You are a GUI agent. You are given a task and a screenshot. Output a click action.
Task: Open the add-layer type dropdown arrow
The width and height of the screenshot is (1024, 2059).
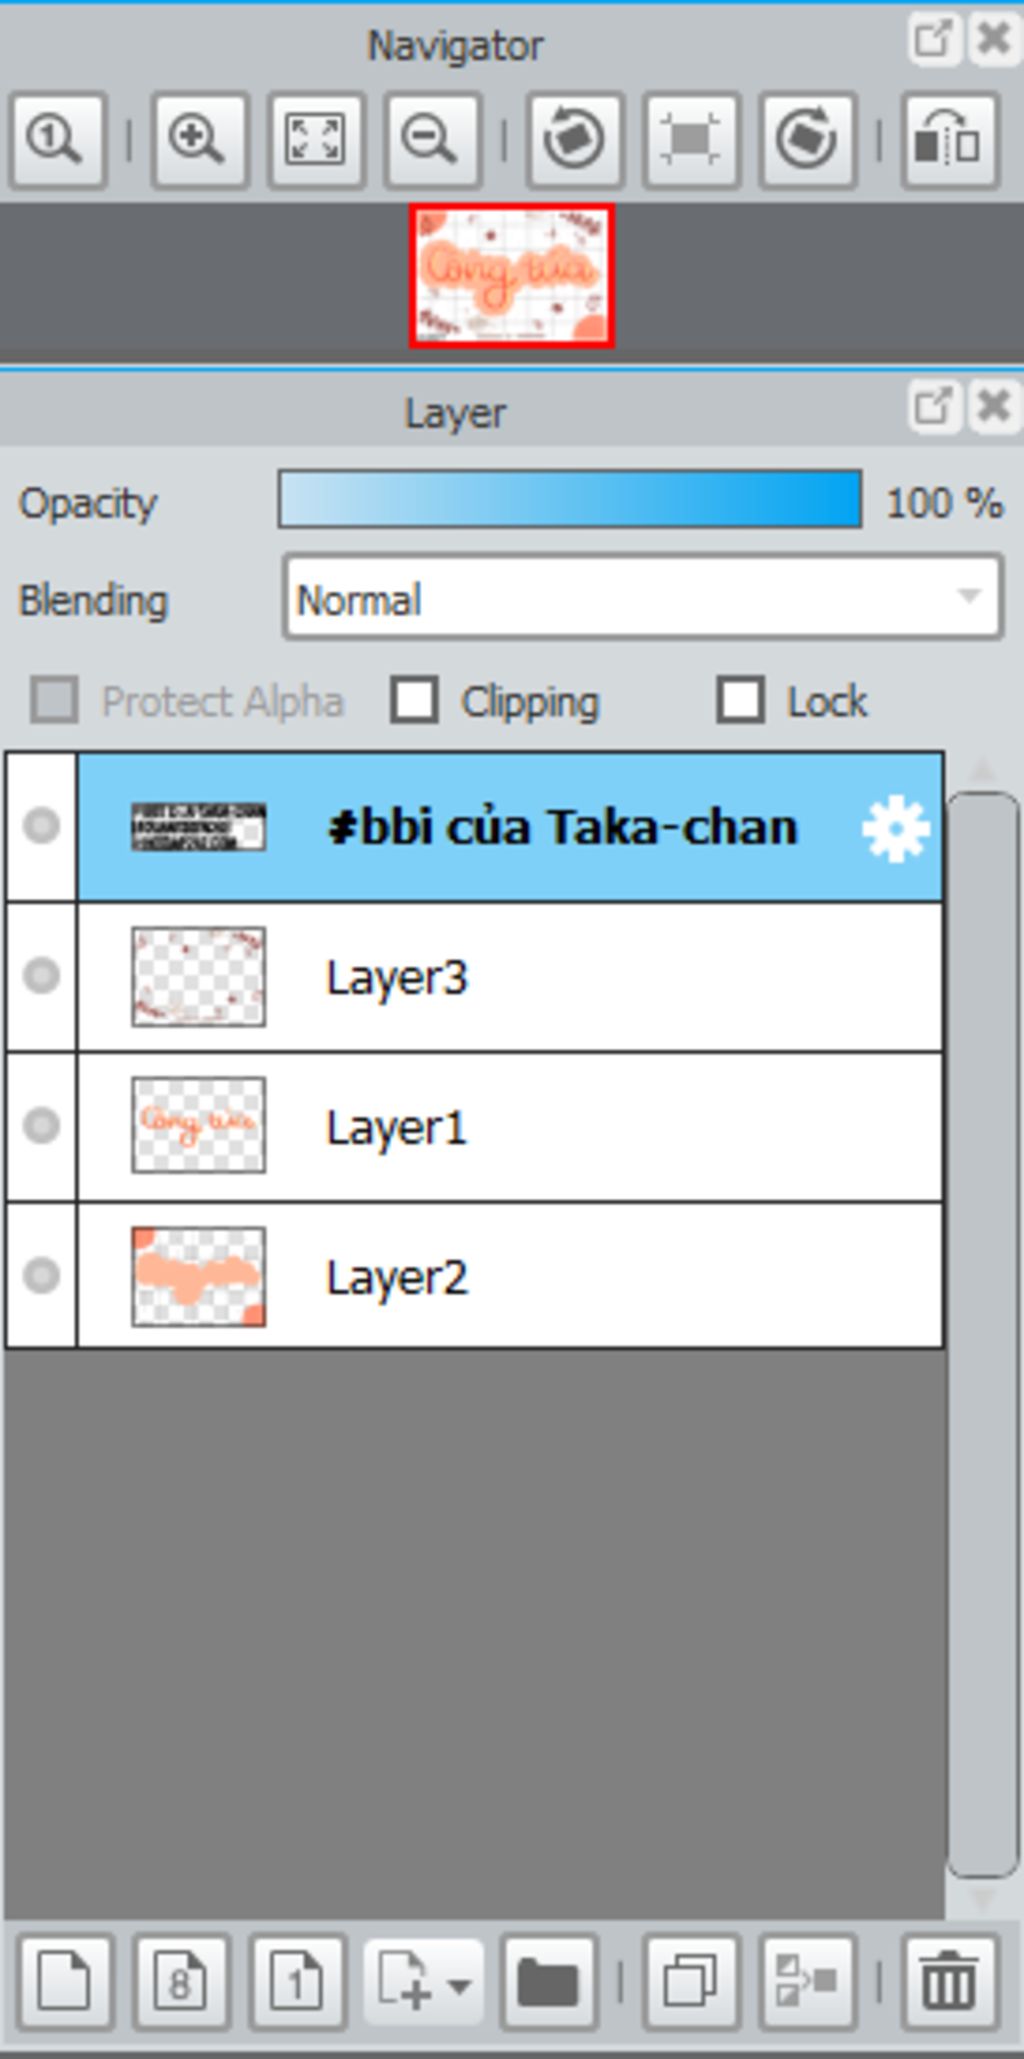(x=459, y=1984)
